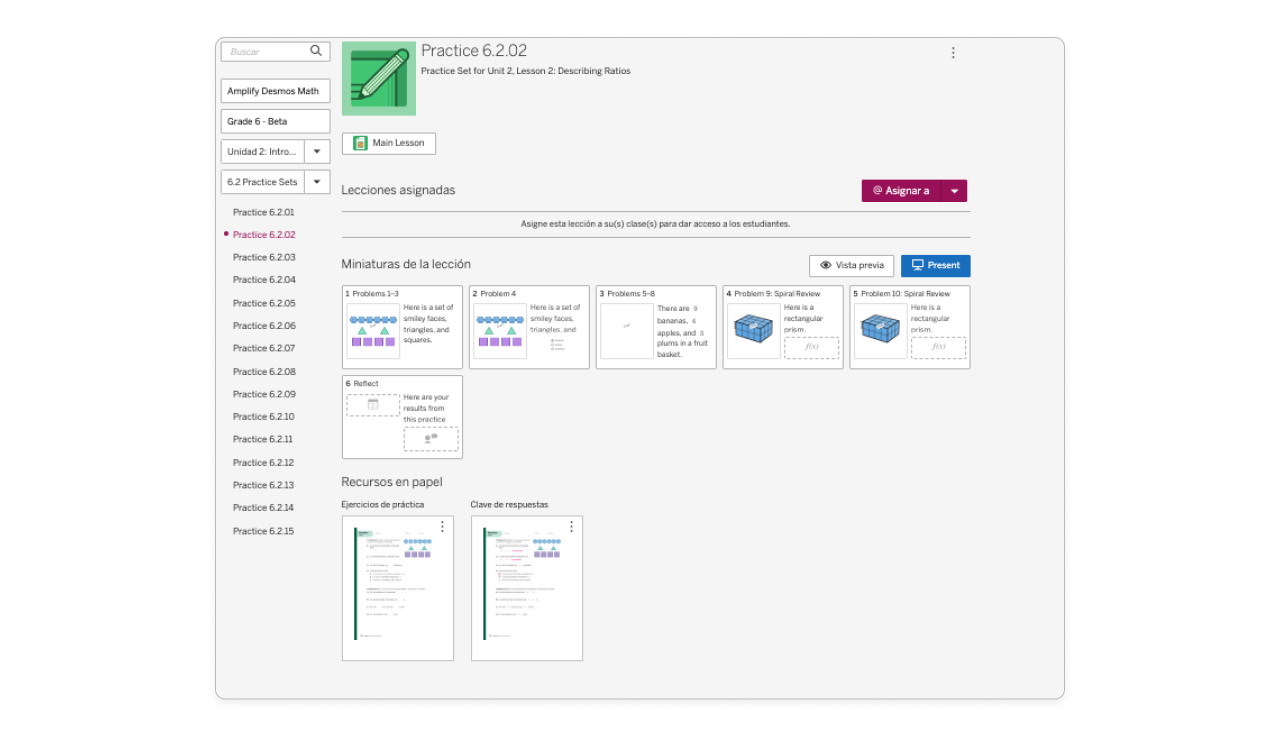Open the Reflect slide thumbnail
The height and width of the screenshot is (735, 1280).
tap(402, 416)
